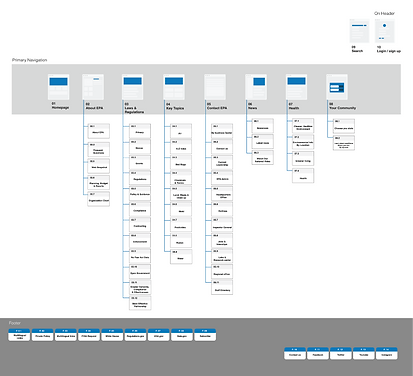Viewport: 413px width, 376px height.
Task: Click the USA.gov footer item
Action: coord(159,335)
